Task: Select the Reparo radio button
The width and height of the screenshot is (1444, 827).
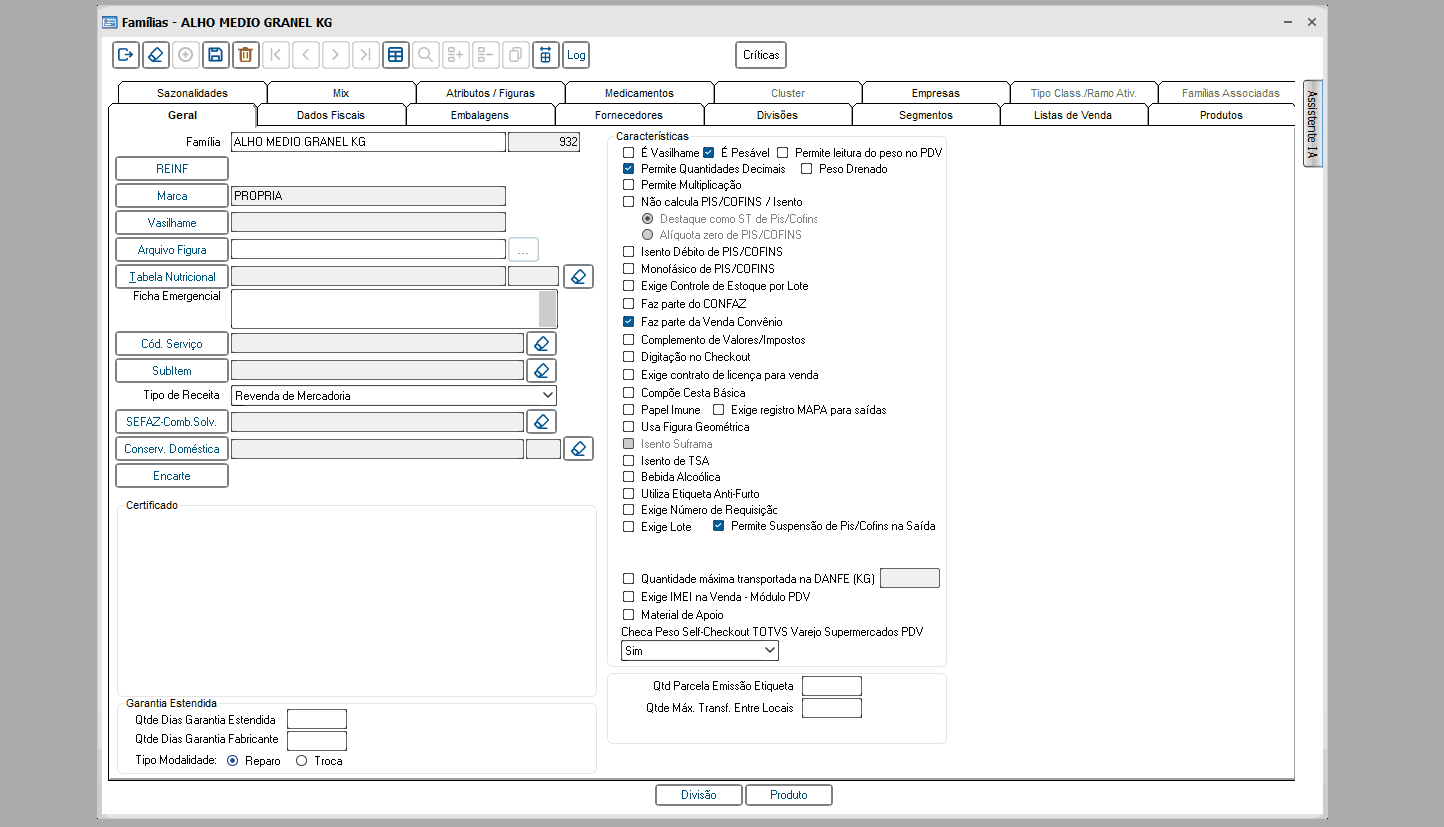Action: (233, 761)
